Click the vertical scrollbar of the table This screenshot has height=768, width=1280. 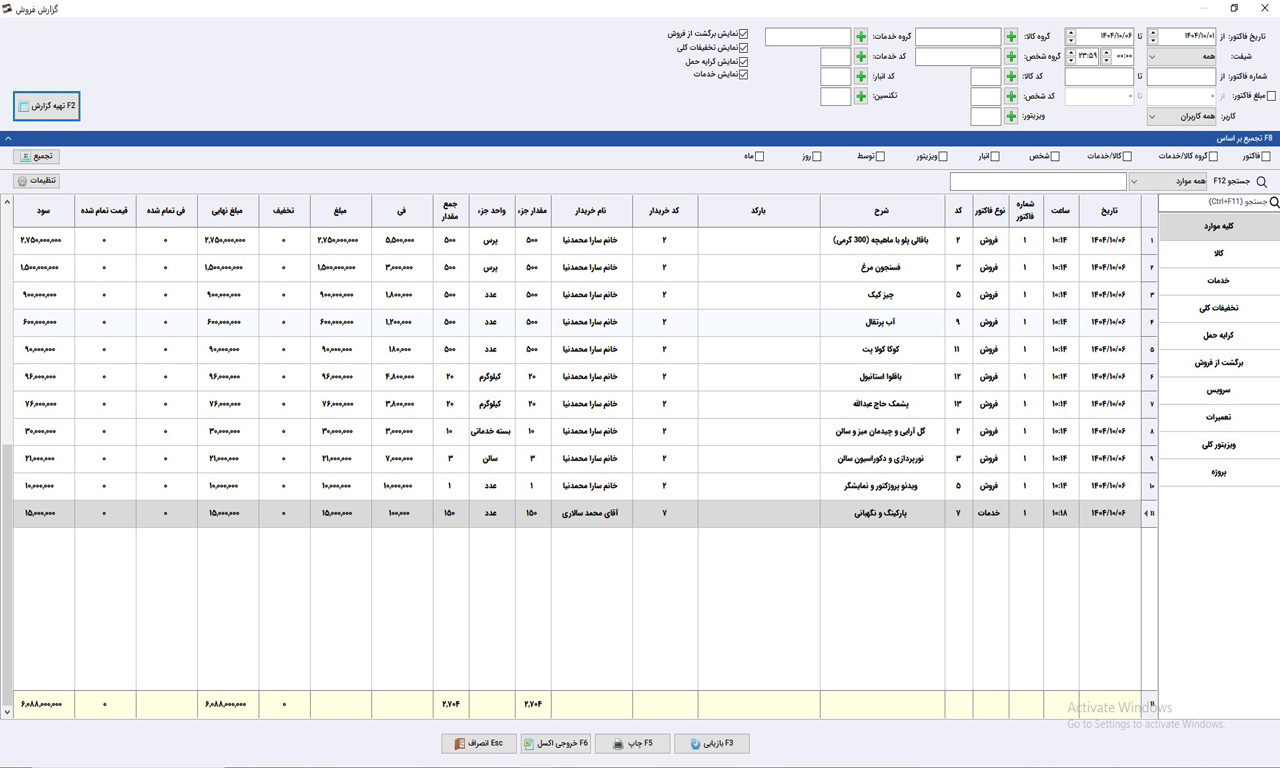coord(7,456)
